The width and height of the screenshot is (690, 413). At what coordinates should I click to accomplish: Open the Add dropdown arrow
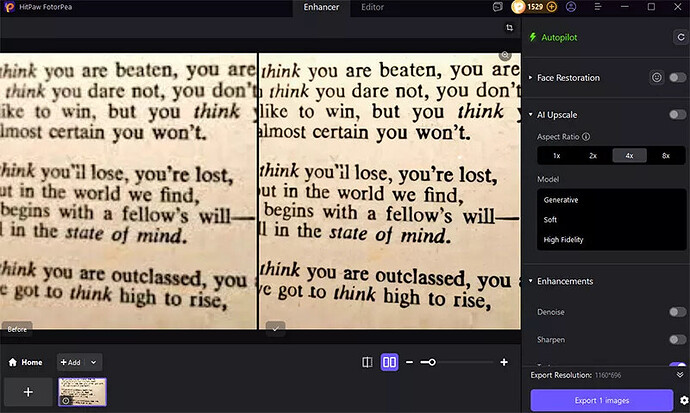pos(93,362)
